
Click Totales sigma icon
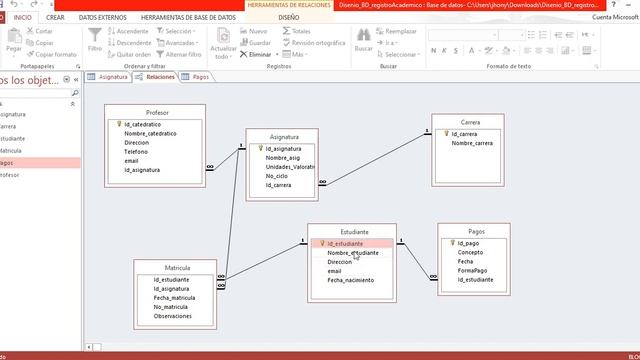tap(286, 31)
